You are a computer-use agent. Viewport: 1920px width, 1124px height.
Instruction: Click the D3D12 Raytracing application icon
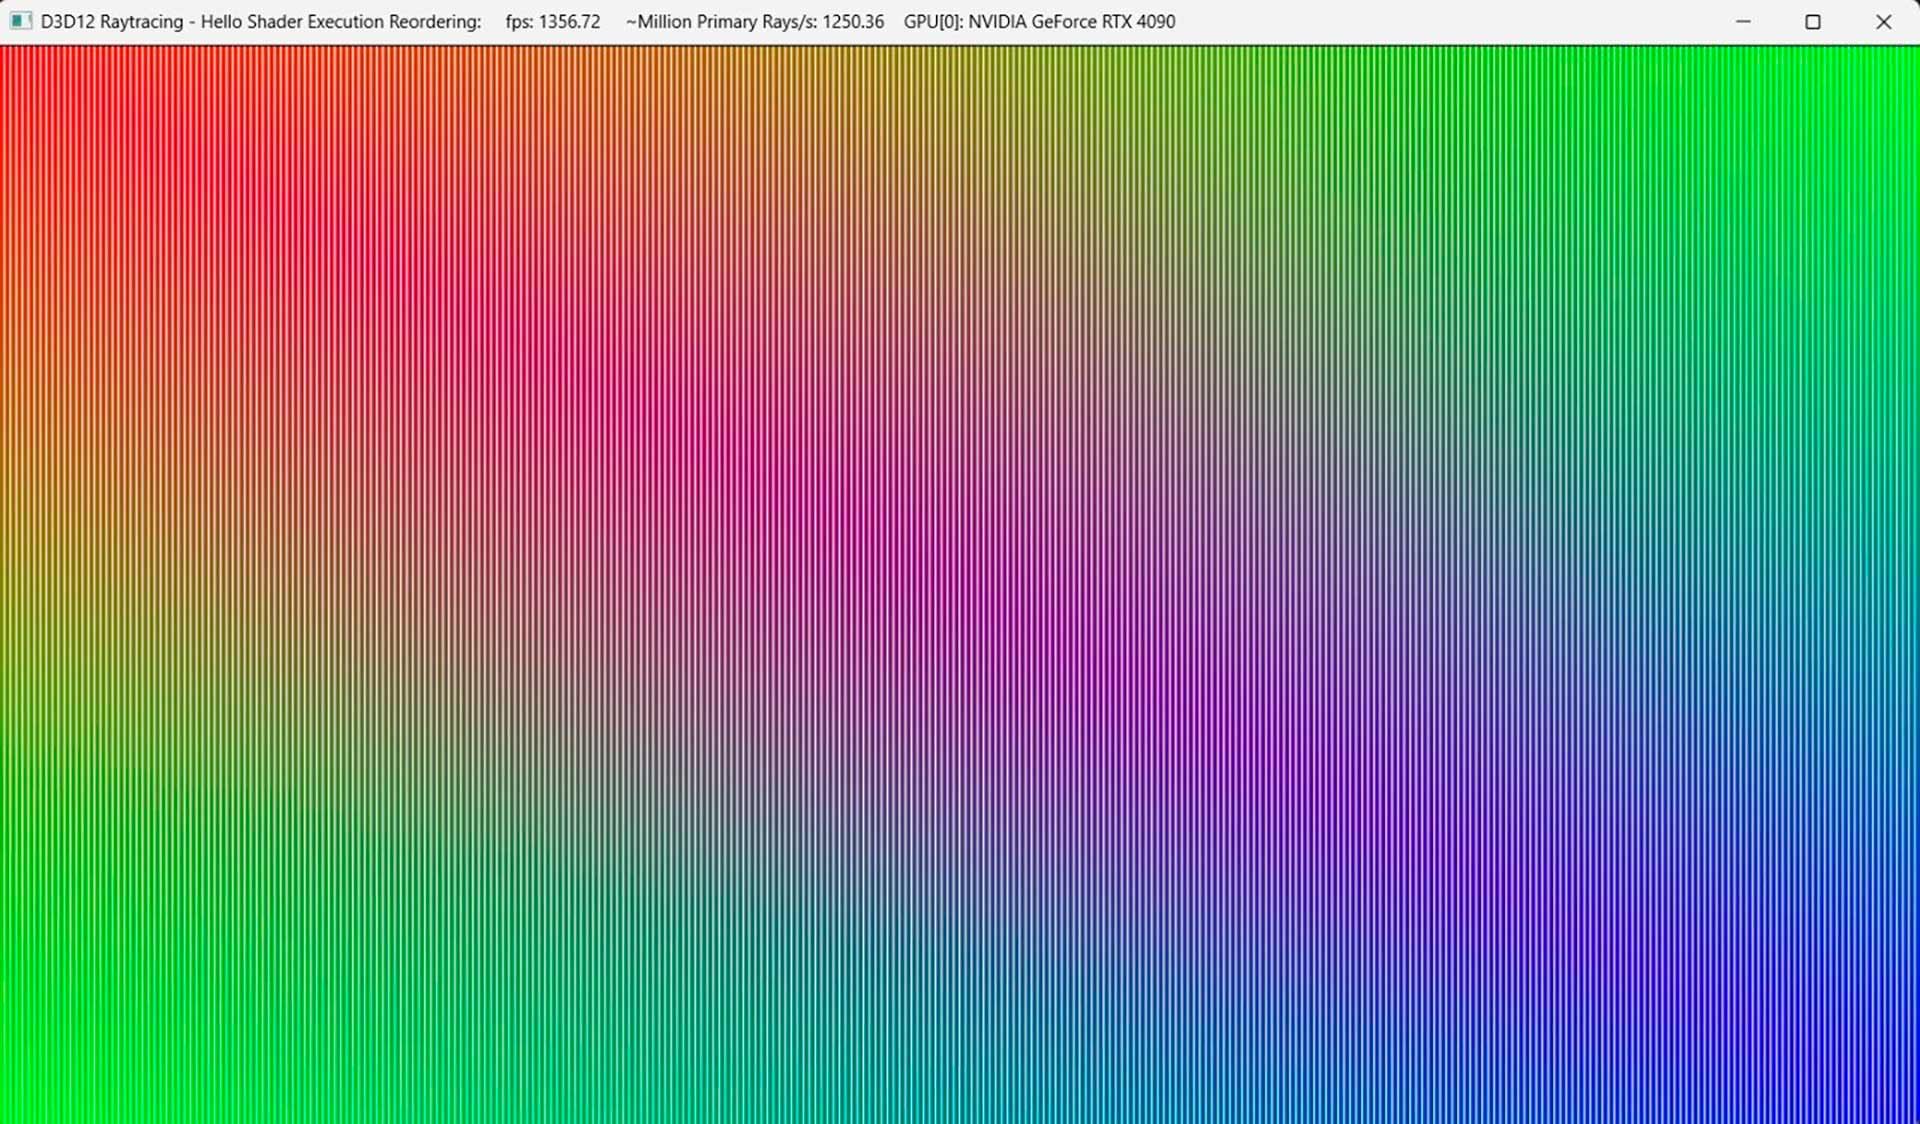click(x=19, y=21)
